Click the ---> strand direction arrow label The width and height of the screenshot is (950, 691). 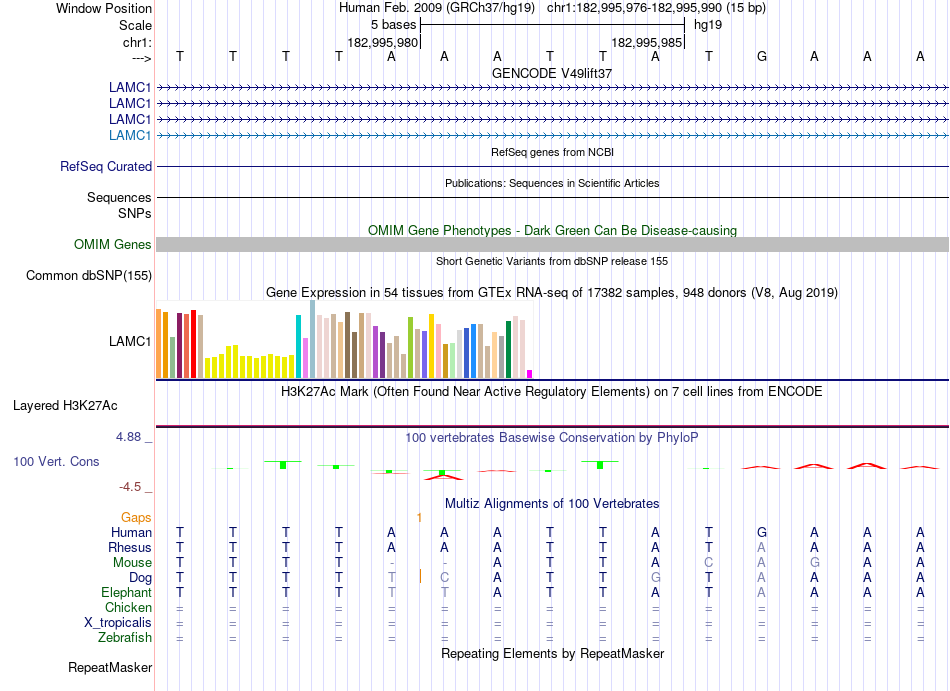(142, 58)
